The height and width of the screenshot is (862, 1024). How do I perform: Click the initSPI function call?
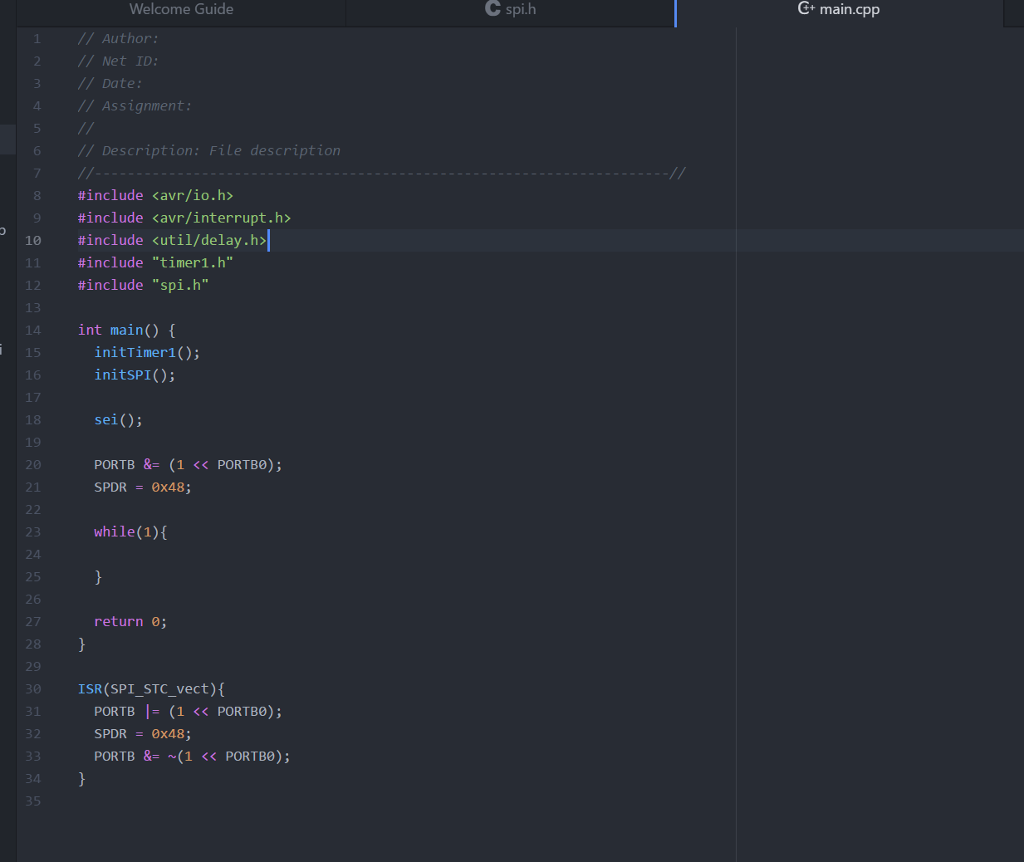point(125,374)
